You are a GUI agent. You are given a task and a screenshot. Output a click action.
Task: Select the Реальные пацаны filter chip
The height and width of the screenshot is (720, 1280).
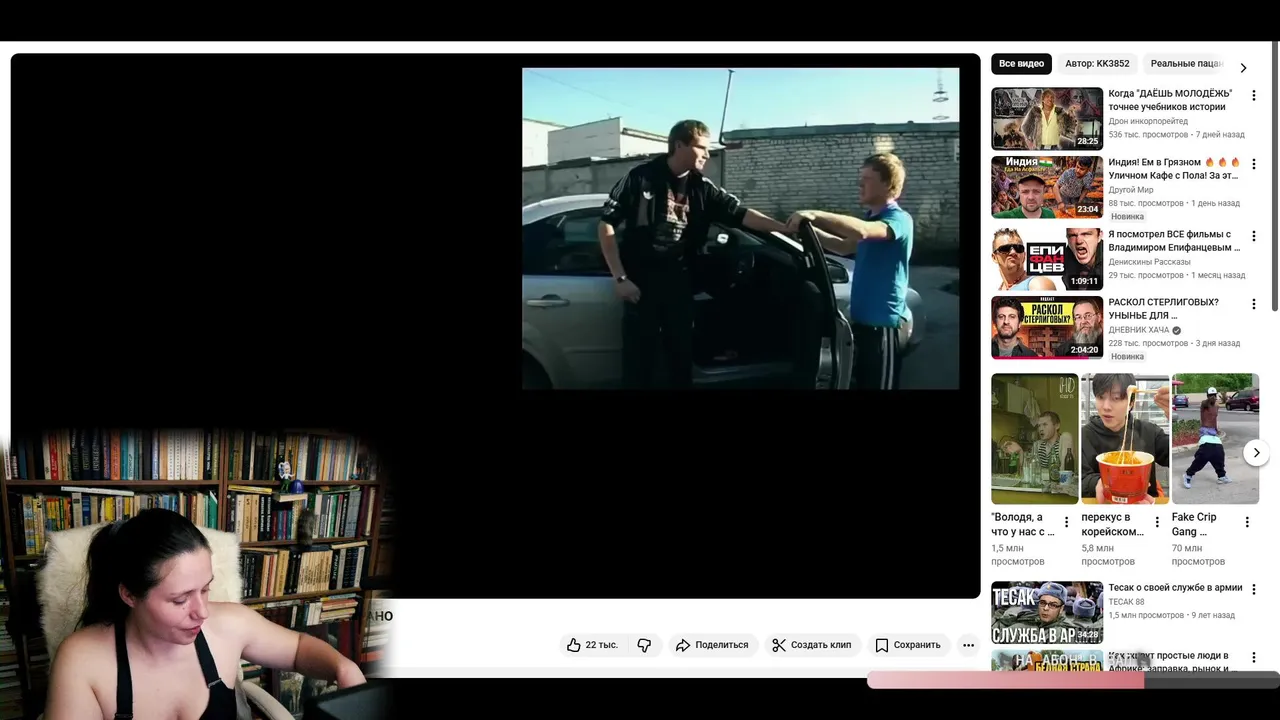click(x=1185, y=64)
